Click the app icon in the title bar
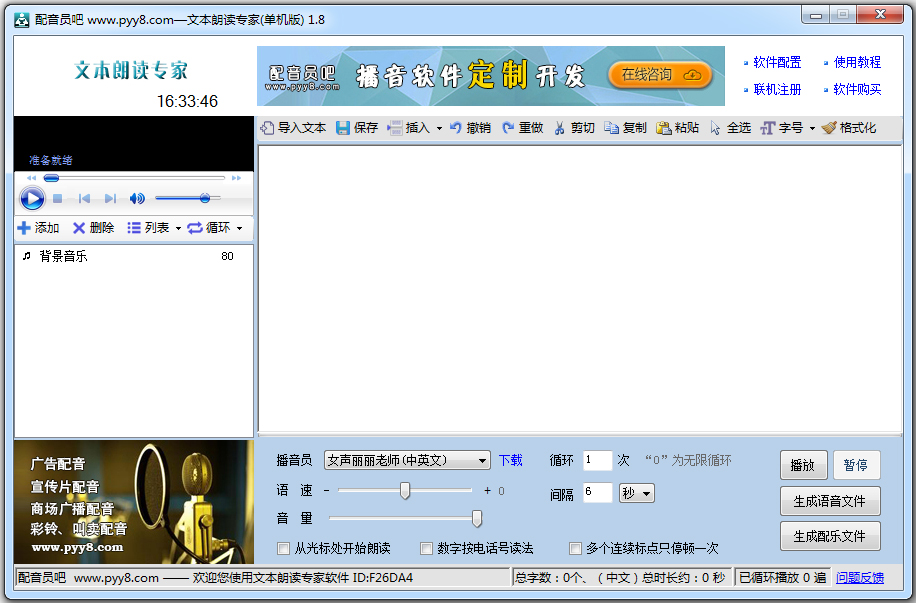 [x=22, y=20]
